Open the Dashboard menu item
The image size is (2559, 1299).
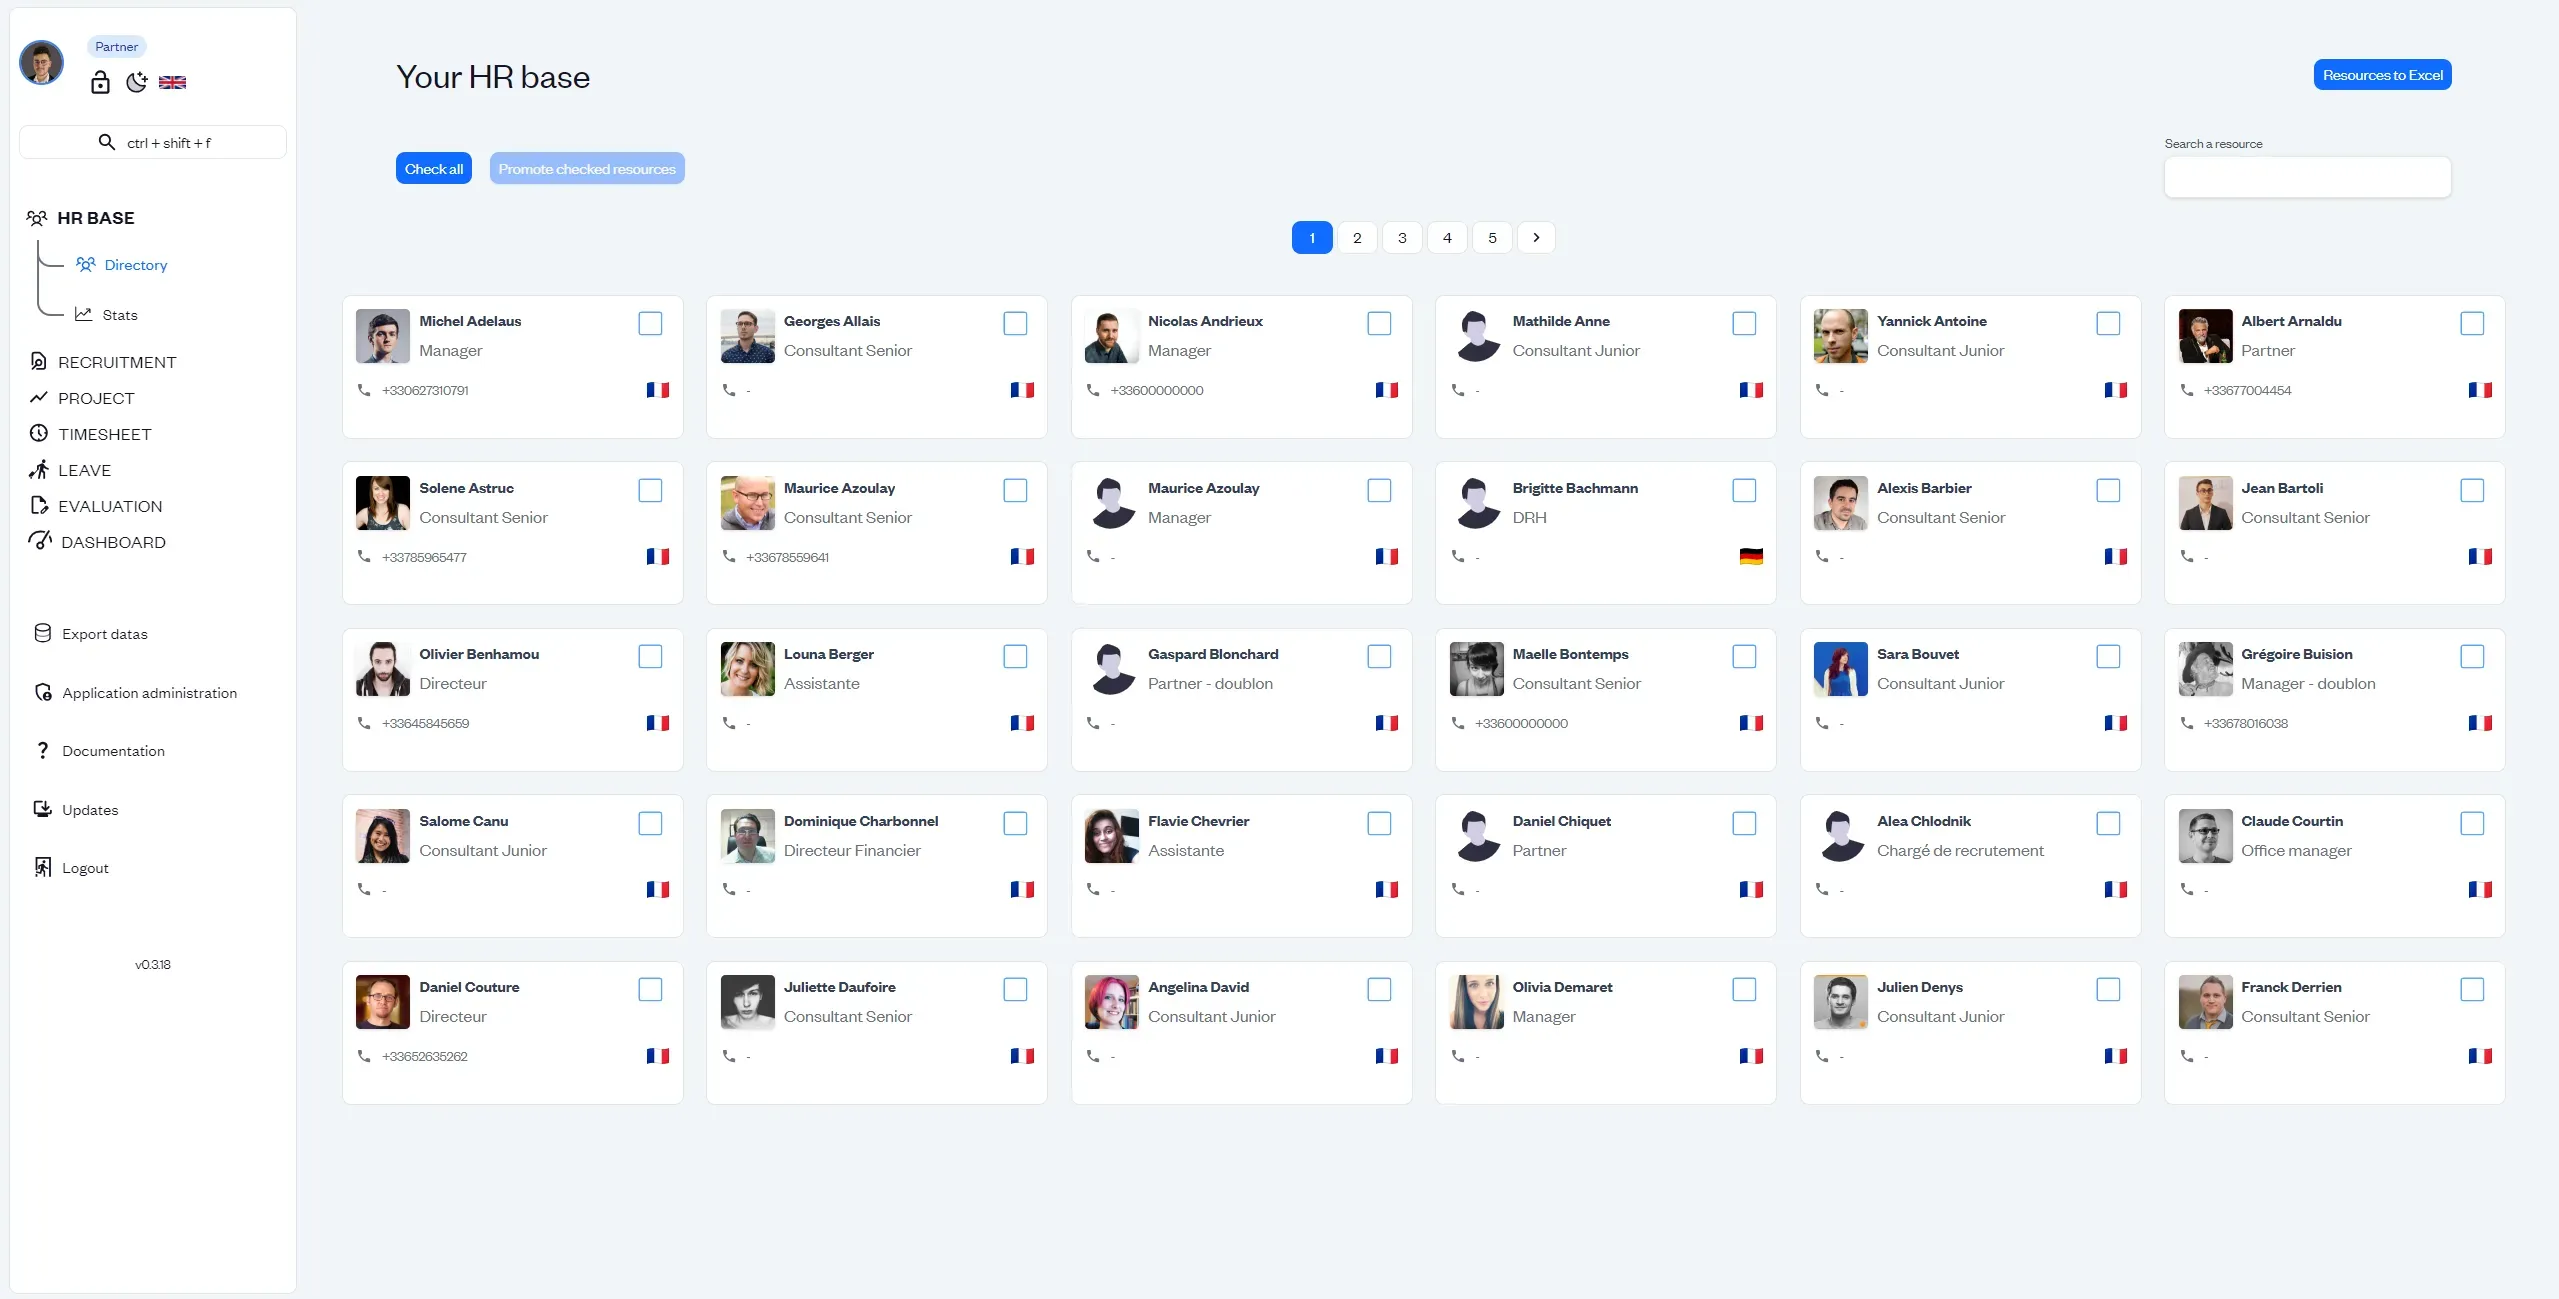(x=111, y=542)
